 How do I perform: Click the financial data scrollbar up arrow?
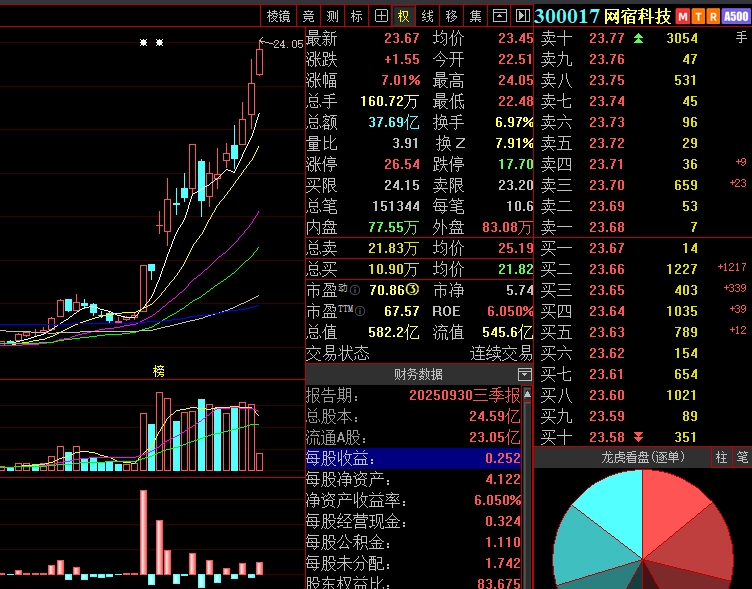527,394
